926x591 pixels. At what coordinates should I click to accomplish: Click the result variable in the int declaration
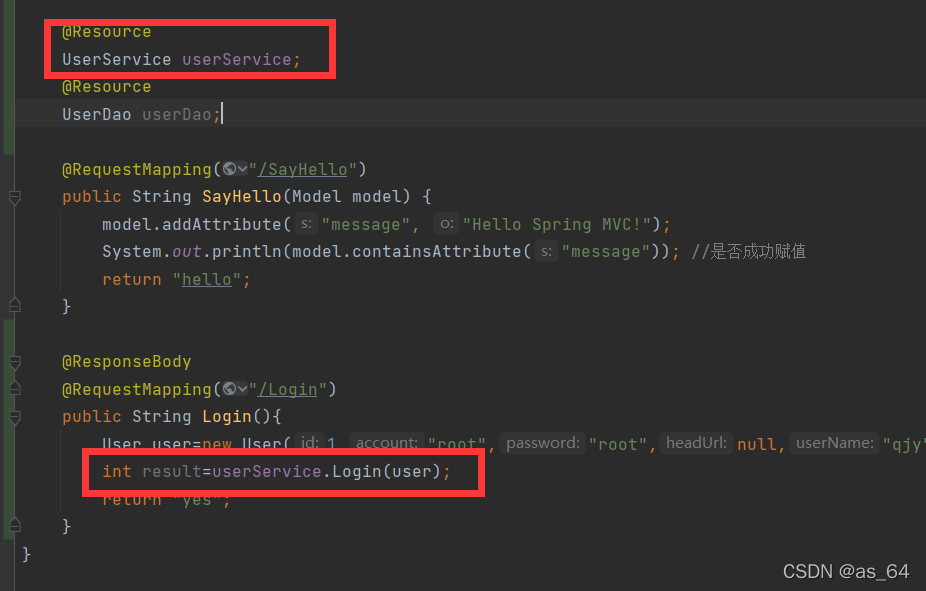coord(172,472)
